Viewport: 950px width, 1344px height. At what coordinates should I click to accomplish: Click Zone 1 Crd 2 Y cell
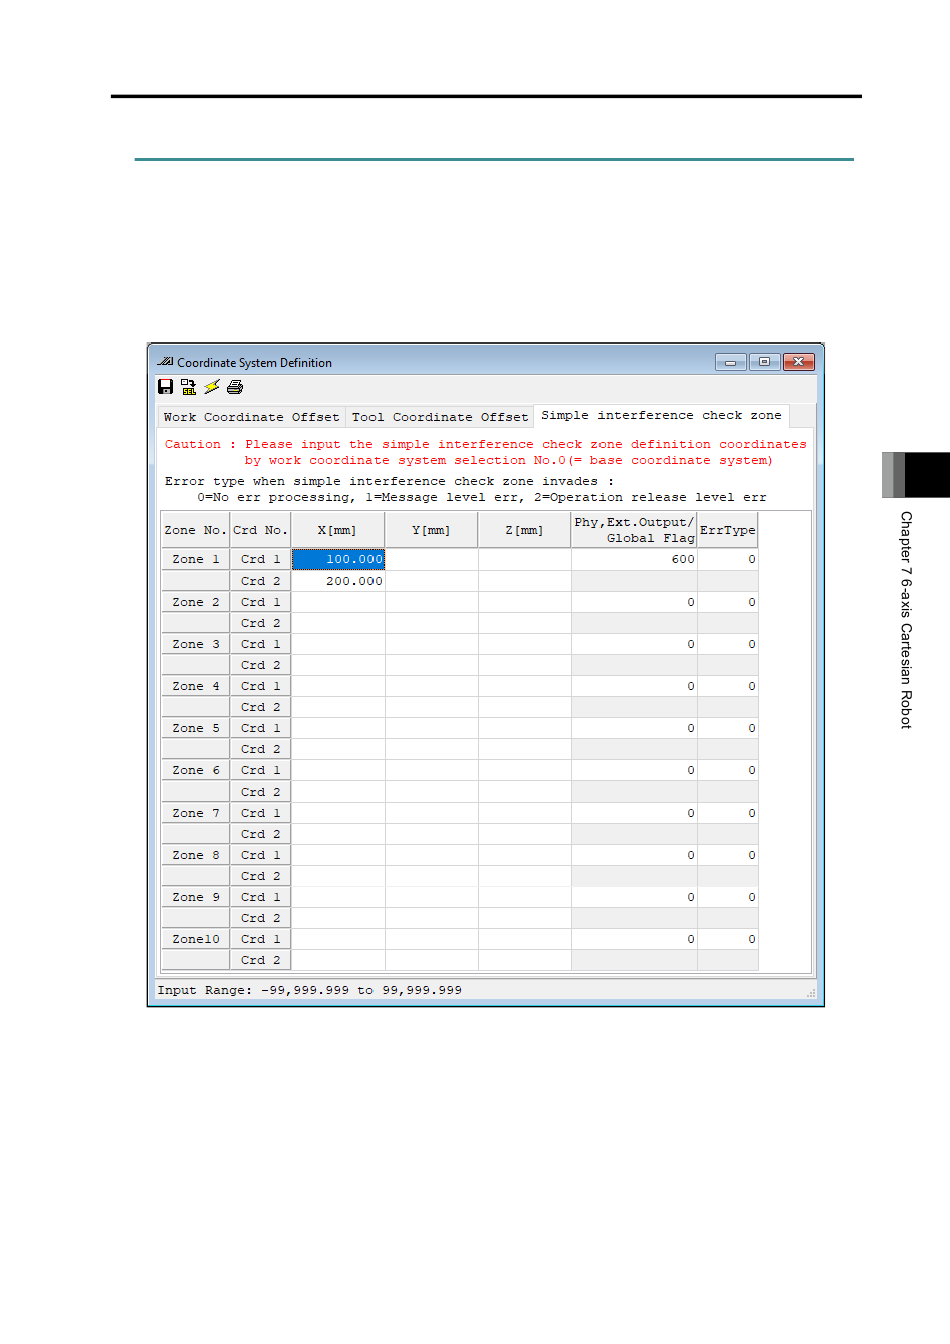(x=431, y=581)
